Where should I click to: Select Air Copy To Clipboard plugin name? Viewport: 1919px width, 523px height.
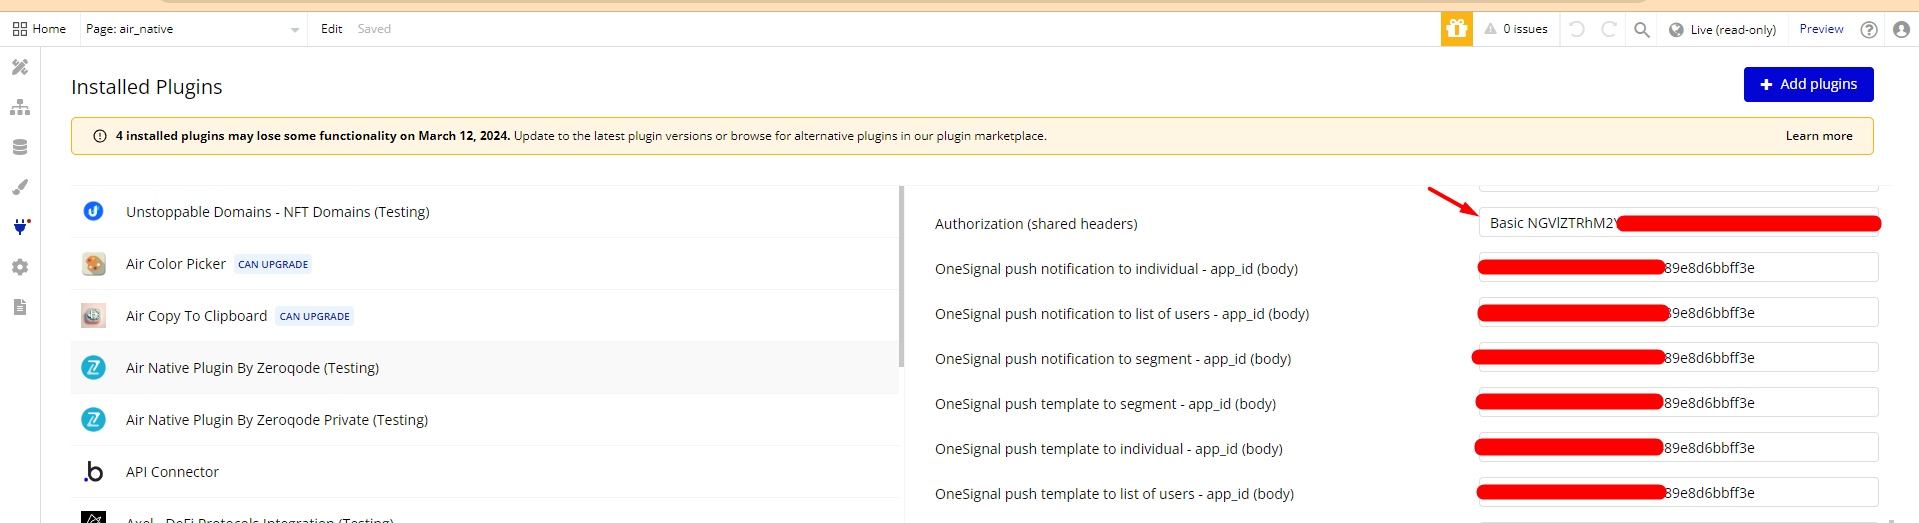[x=196, y=316]
